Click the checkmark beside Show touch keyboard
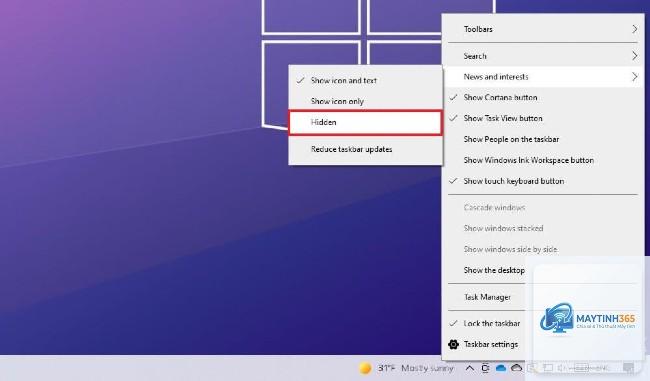 454,181
